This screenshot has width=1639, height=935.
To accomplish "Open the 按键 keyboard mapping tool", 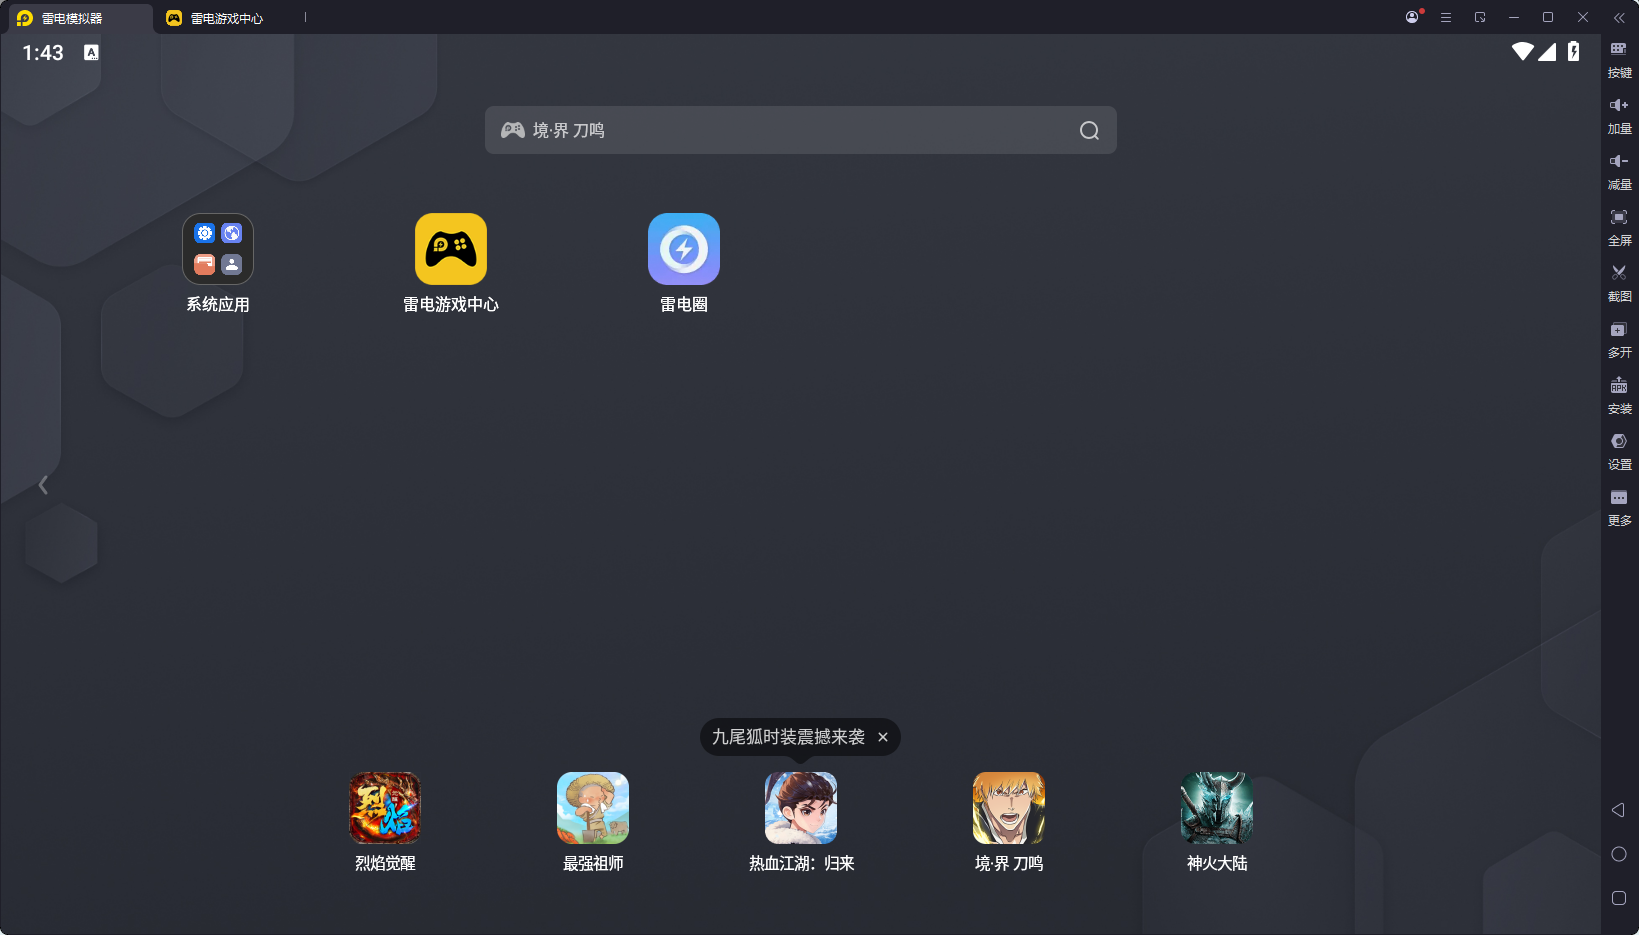I will coord(1619,59).
